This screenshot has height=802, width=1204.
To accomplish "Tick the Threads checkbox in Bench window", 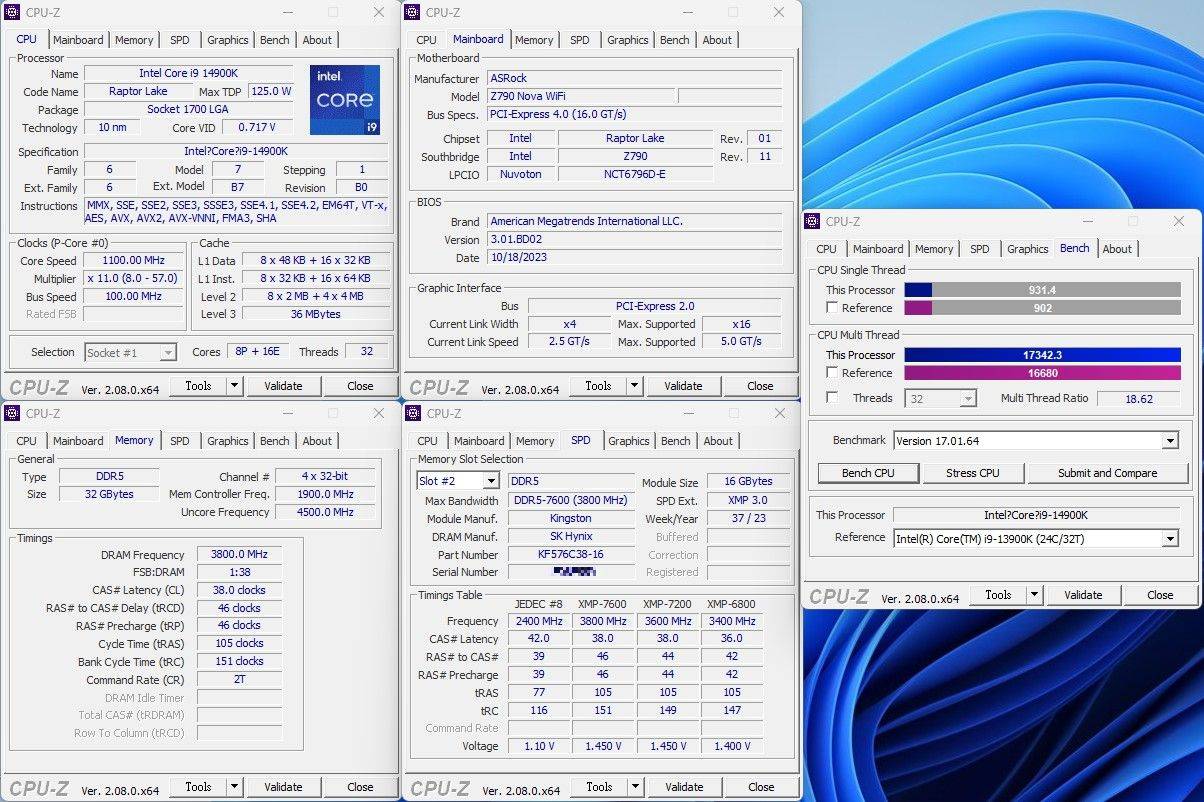I will point(832,398).
